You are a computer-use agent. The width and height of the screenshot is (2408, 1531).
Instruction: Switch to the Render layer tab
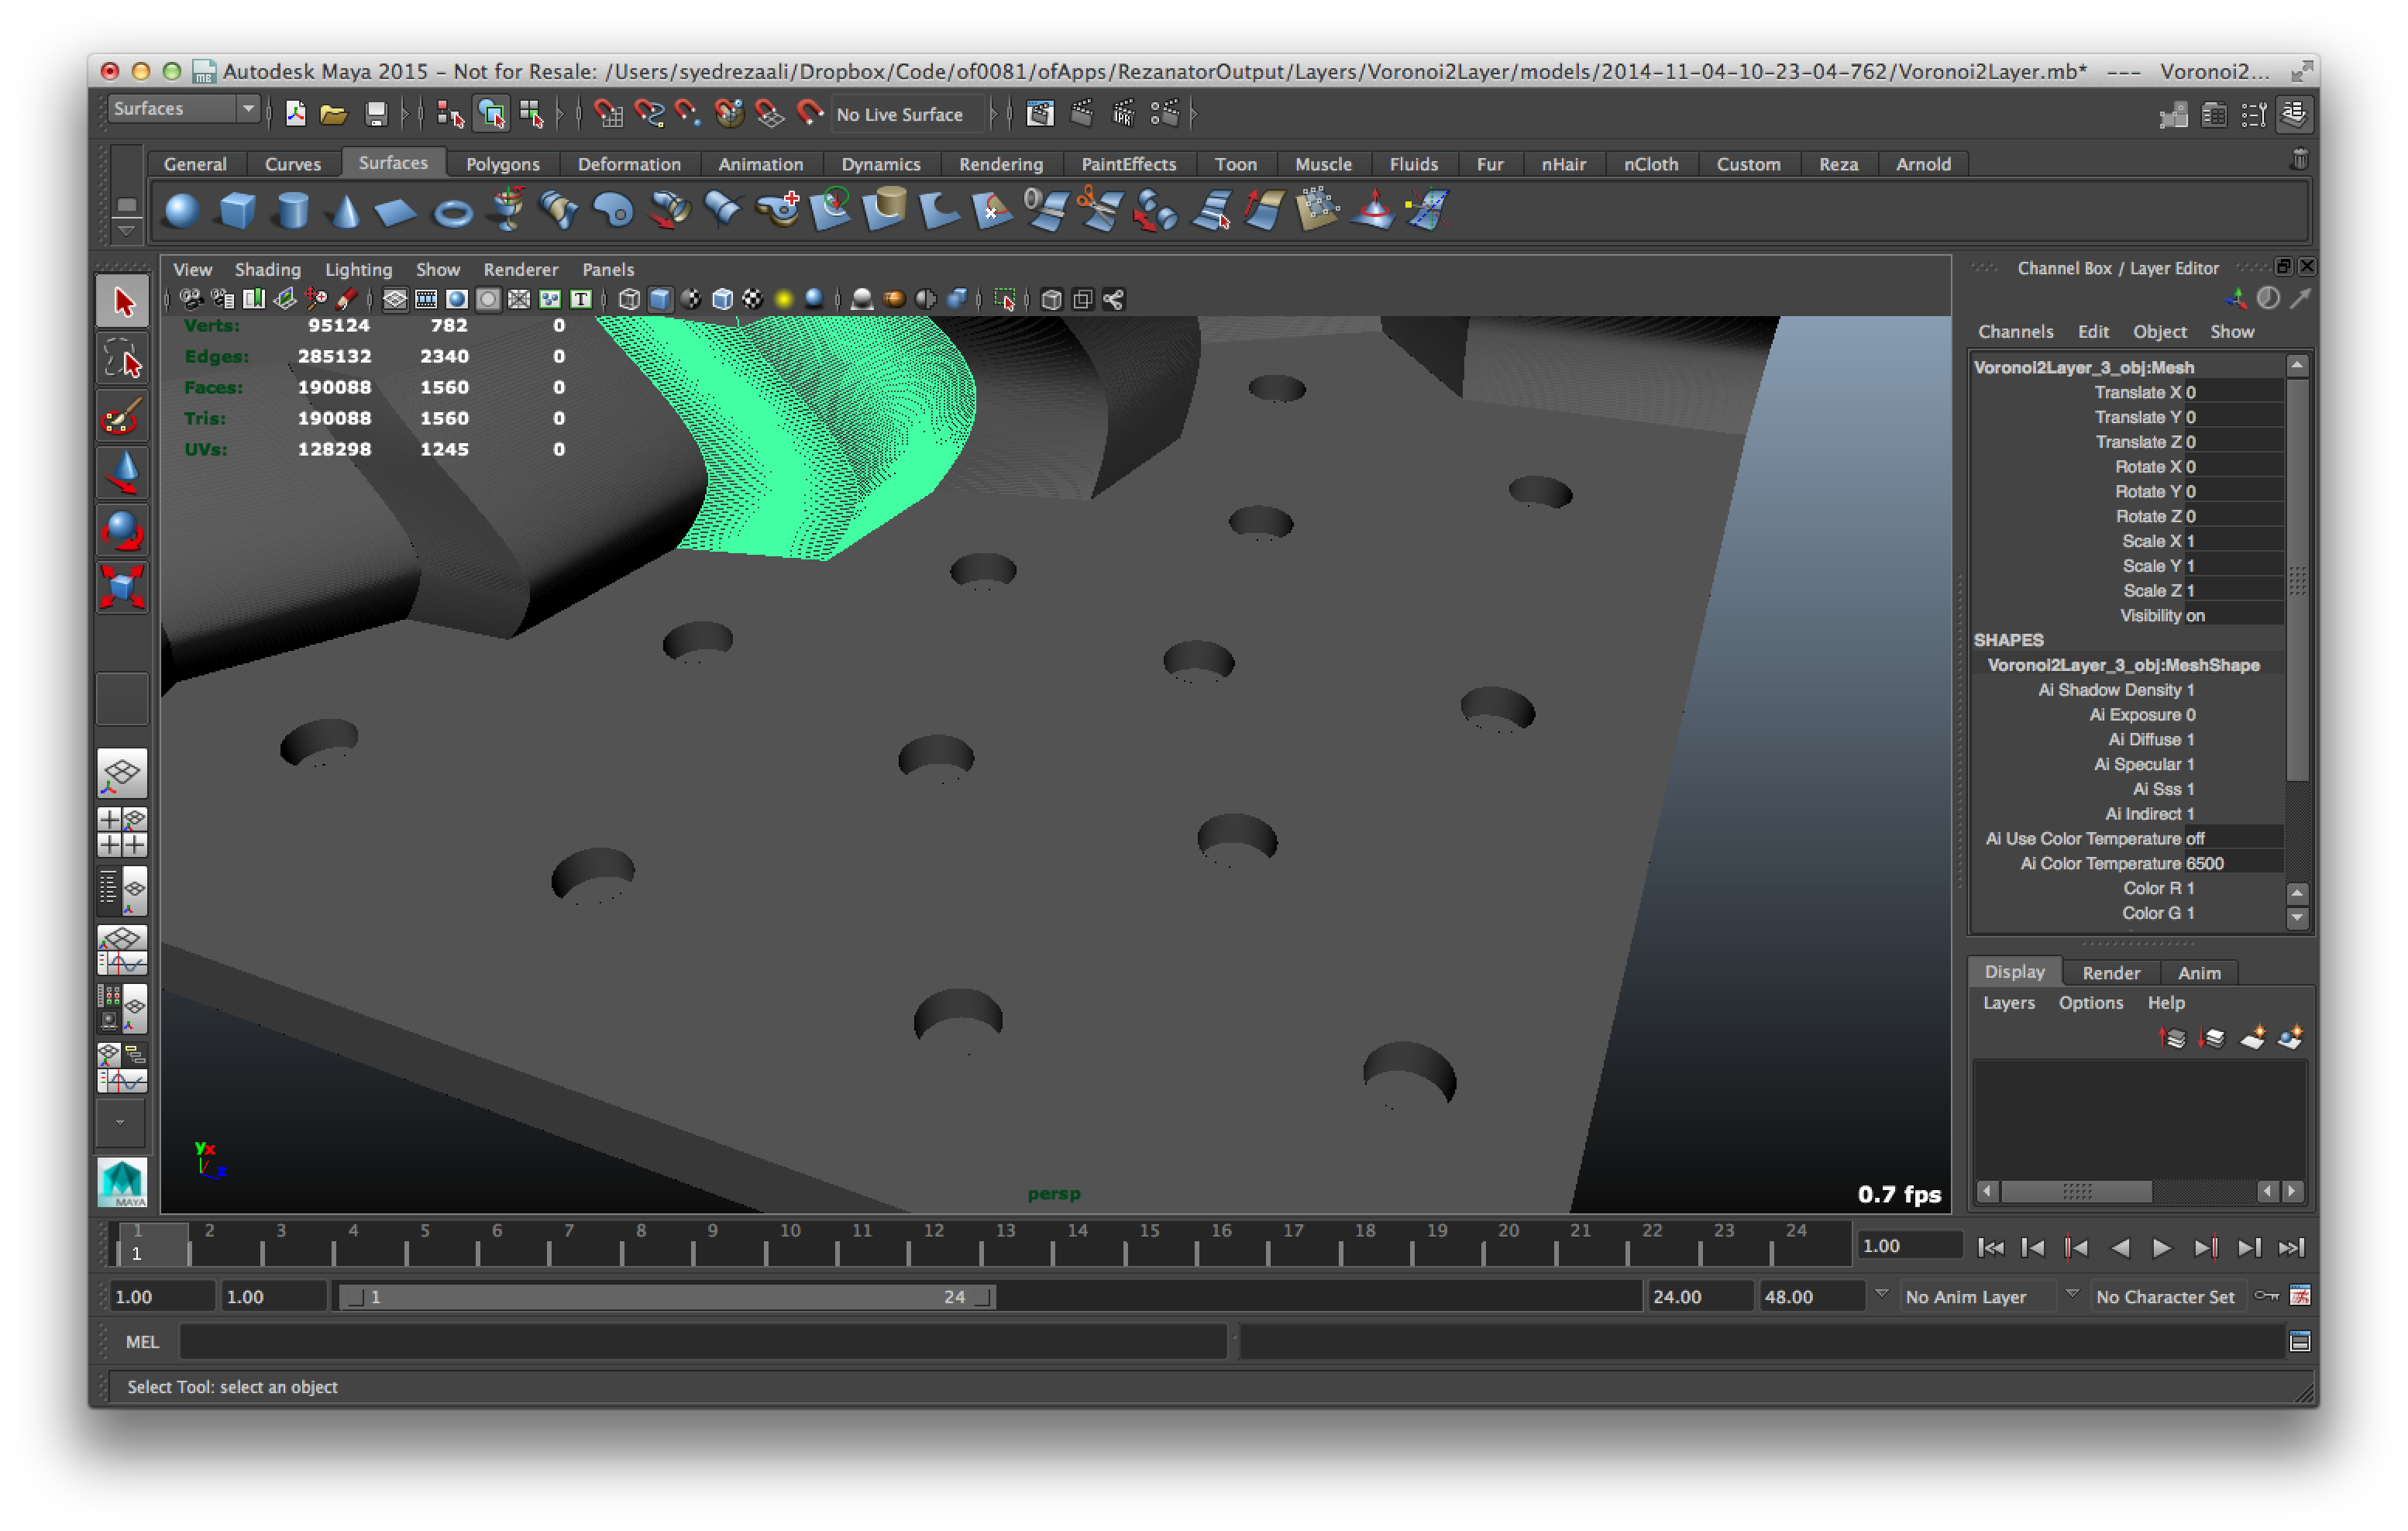point(2111,972)
